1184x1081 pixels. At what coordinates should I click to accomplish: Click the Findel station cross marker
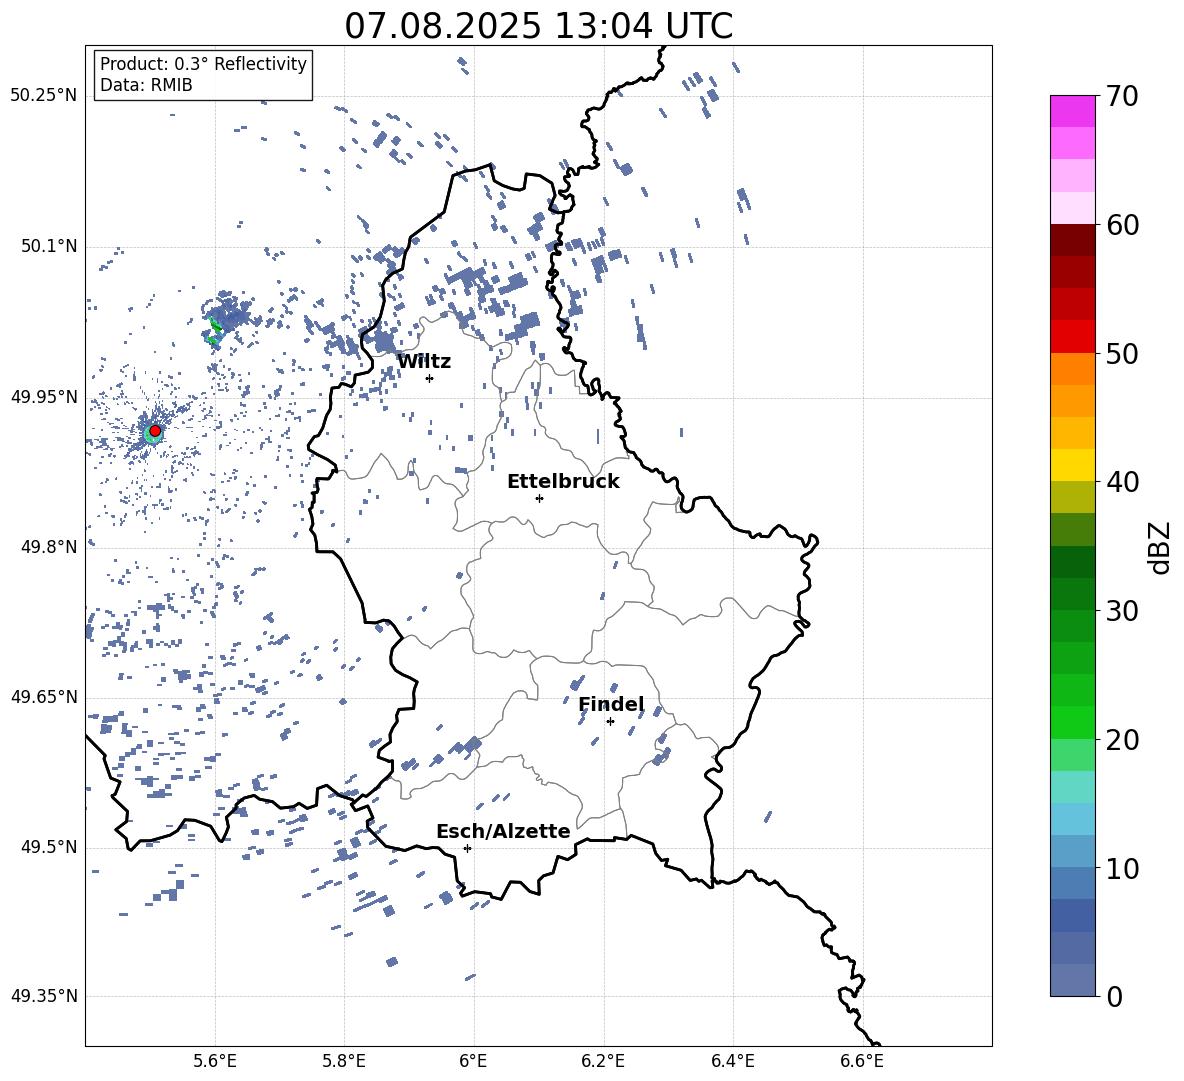(x=610, y=722)
